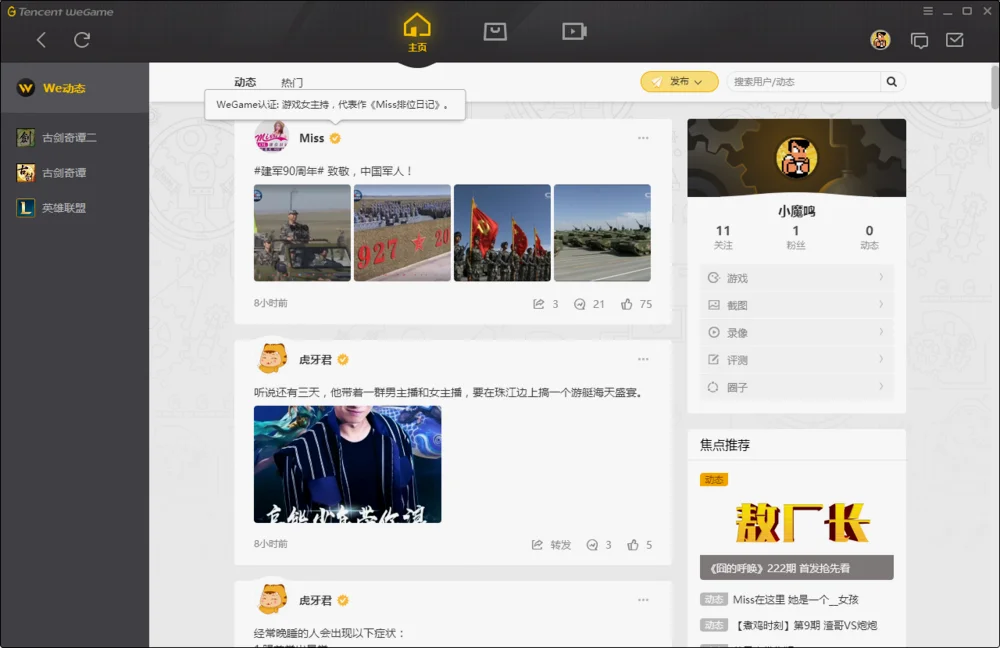Image resolution: width=1000 pixels, height=648 pixels.
Task: Select We动态 in the sidebar
Action: (75, 88)
